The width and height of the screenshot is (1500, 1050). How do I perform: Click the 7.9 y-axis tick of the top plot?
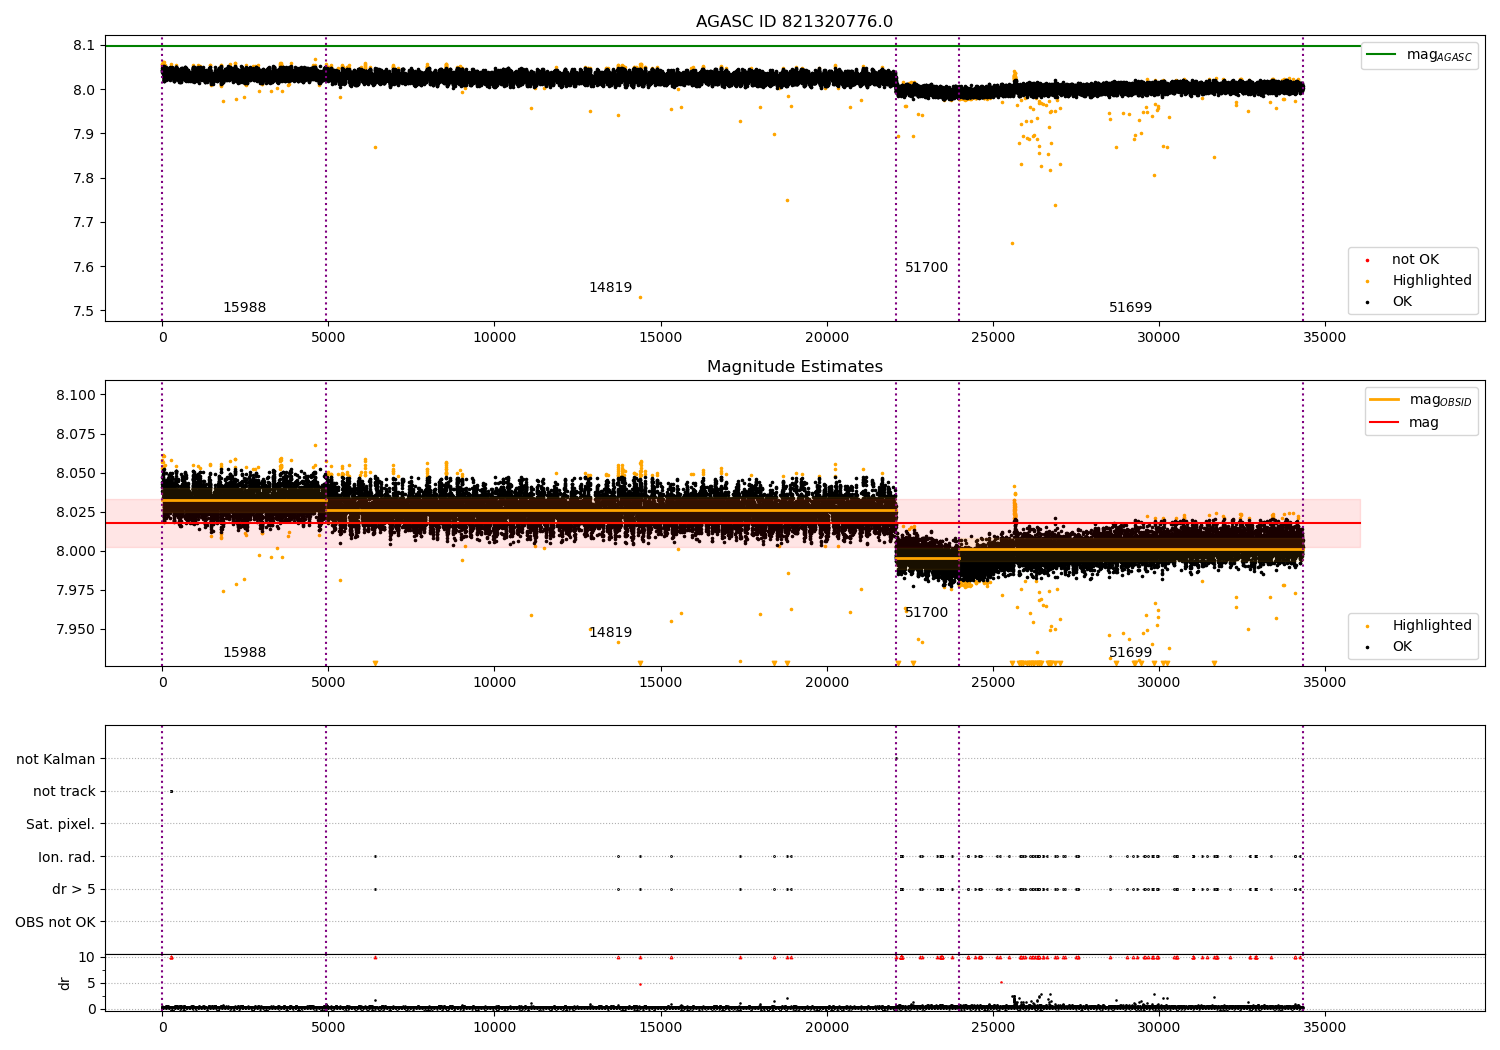coord(83,134)
